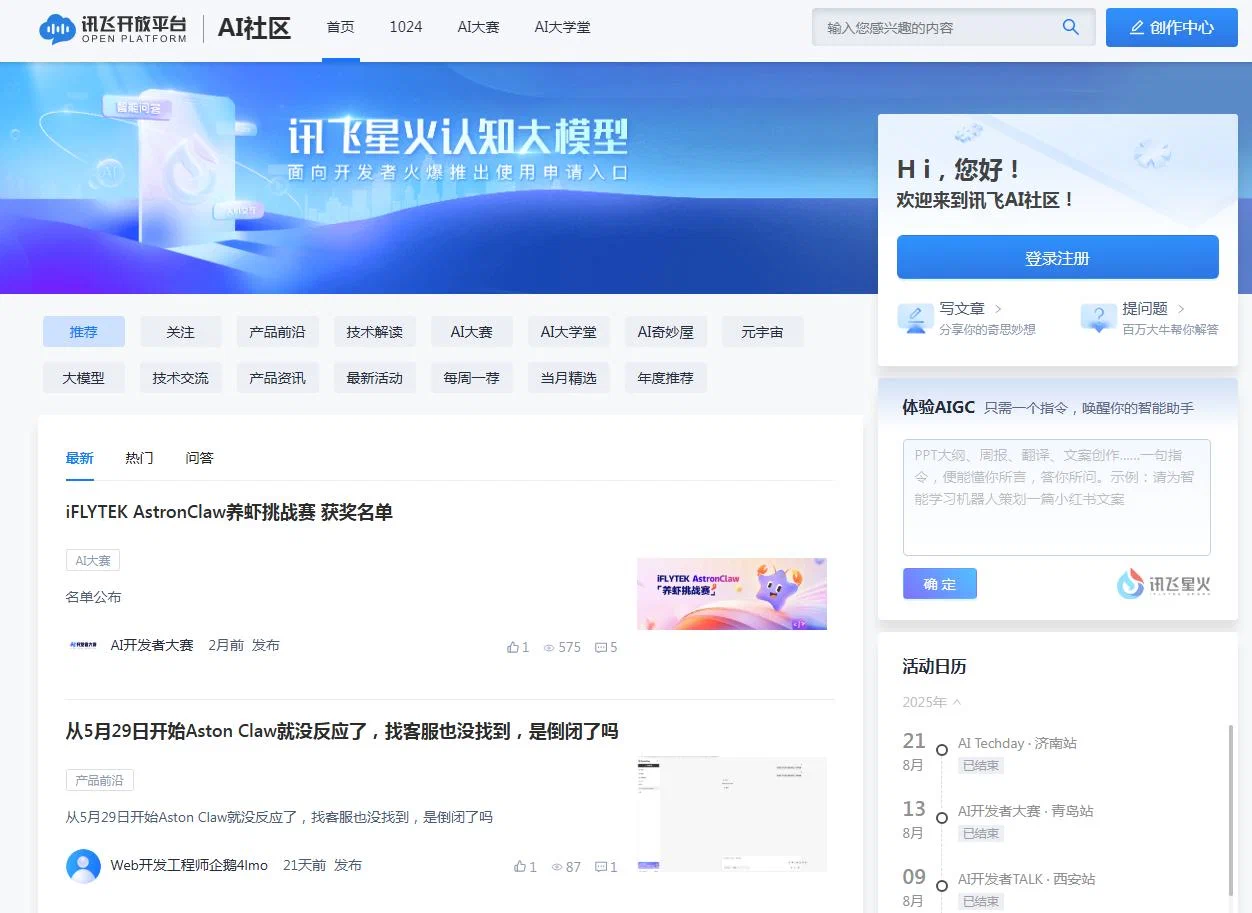Open post title 从5月29日开始Aston Claw就没反应了

(x=342, y=731)
